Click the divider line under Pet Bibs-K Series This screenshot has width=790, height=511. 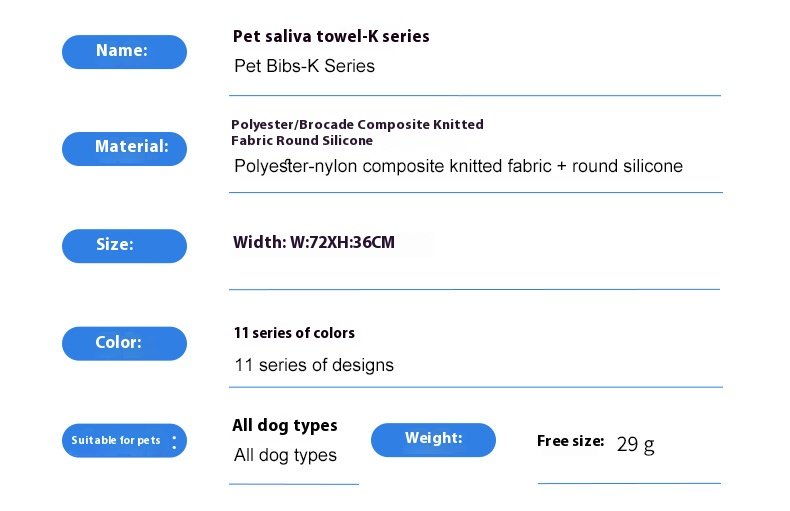(x=475, y=96)
